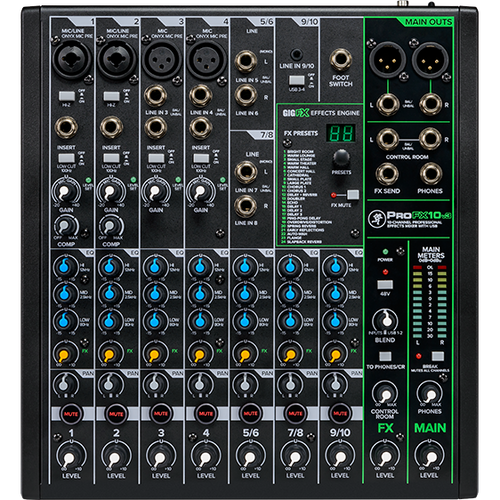Click the LINE IN 5 jack

[246, 62]
